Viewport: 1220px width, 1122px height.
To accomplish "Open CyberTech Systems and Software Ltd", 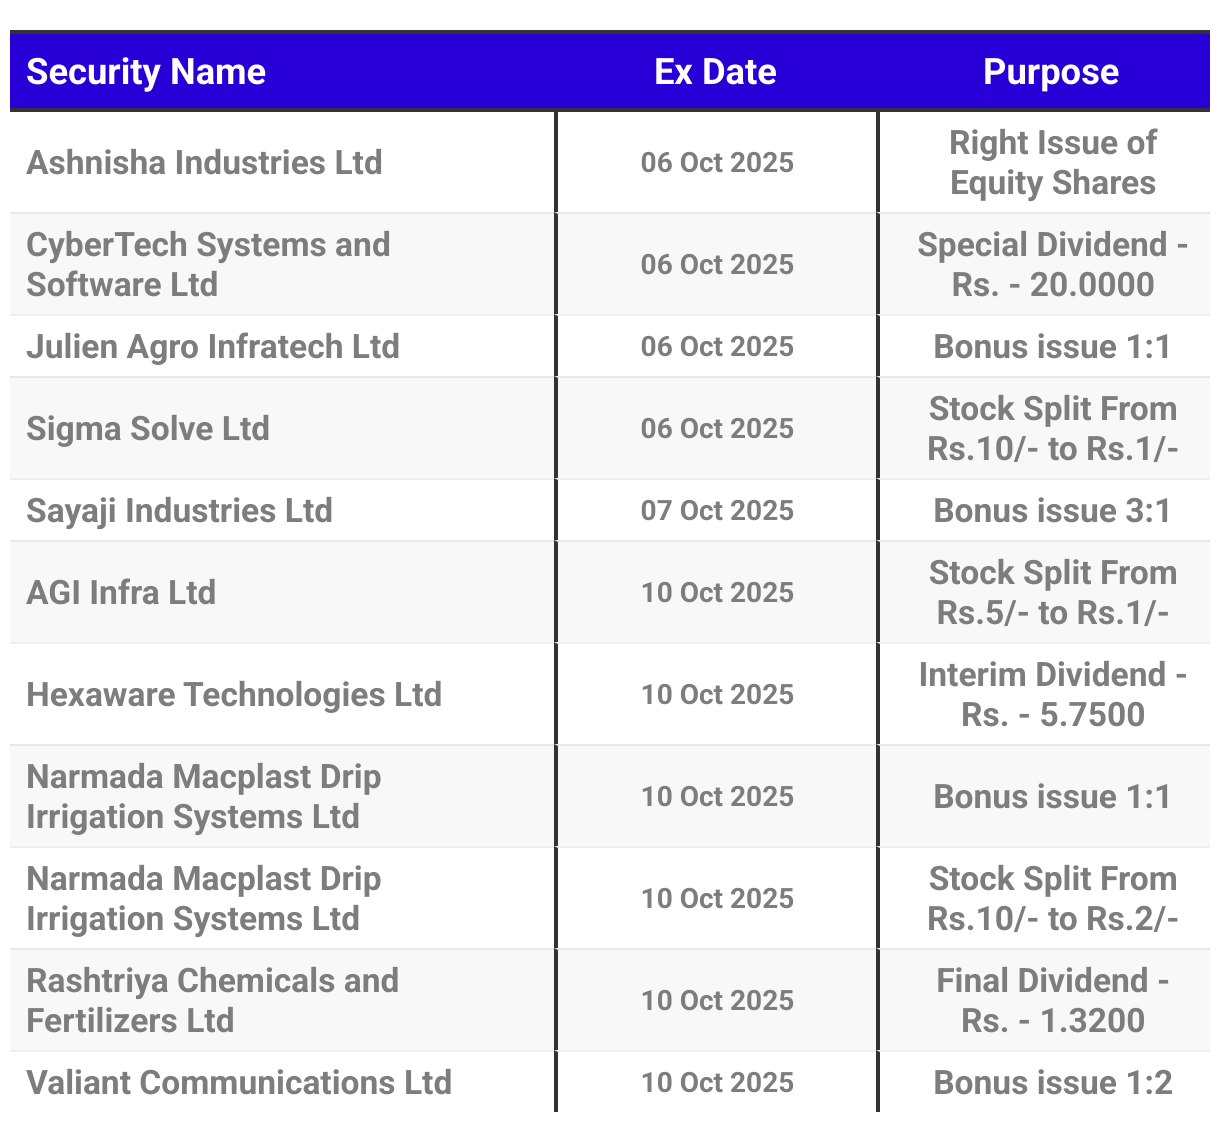I will coord(208,264).
